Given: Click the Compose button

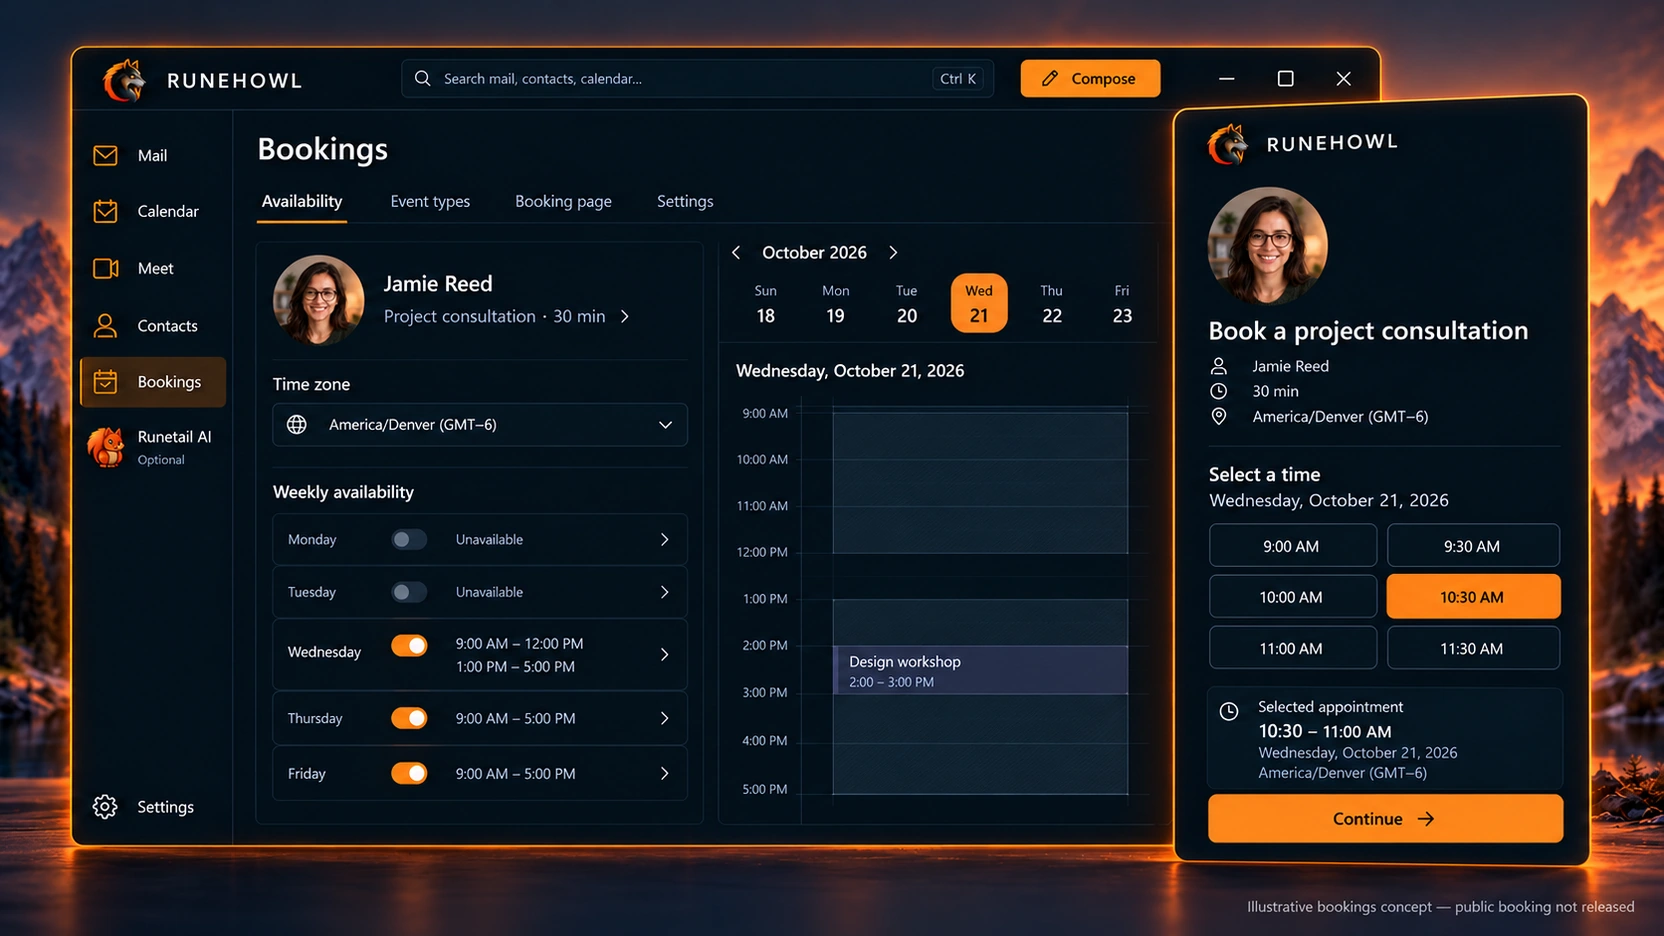Looking at the screenshot, I should [x=1090, y=78].
